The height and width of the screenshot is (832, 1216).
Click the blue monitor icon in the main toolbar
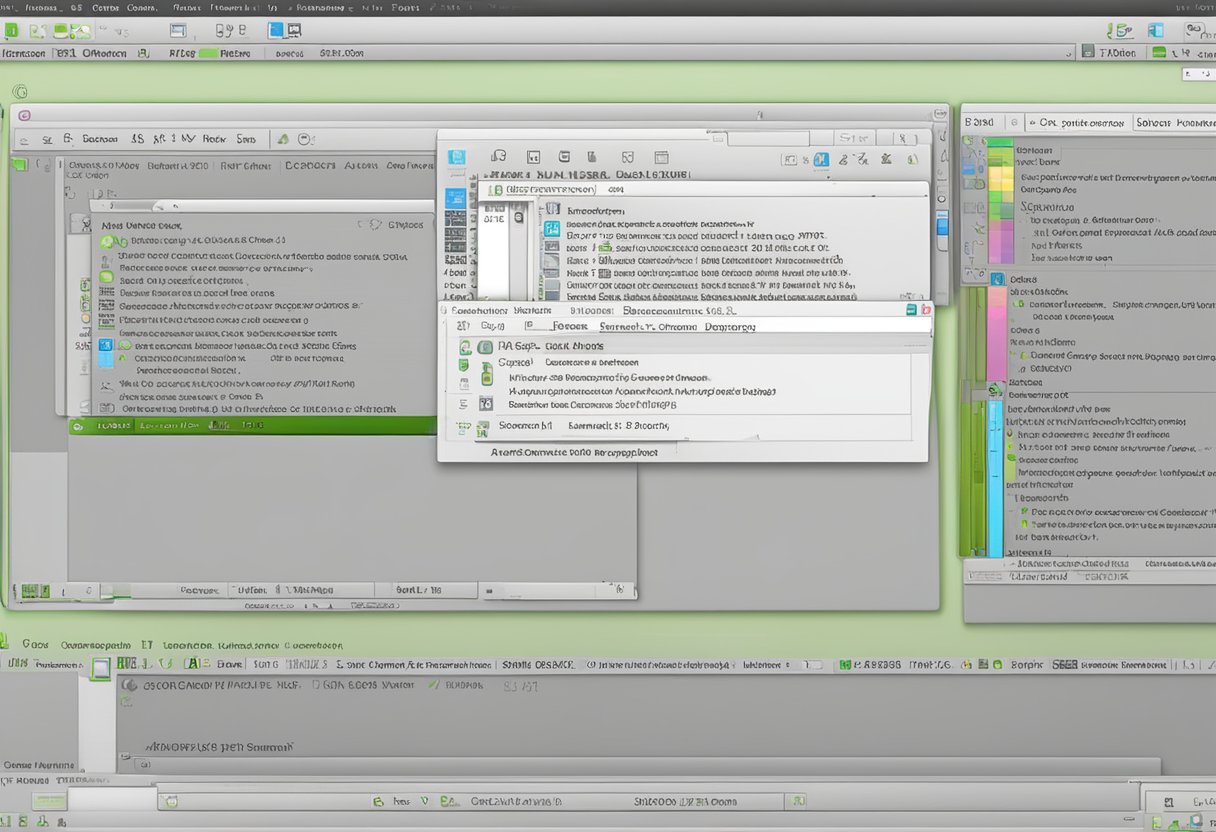[x=276, y=30]
